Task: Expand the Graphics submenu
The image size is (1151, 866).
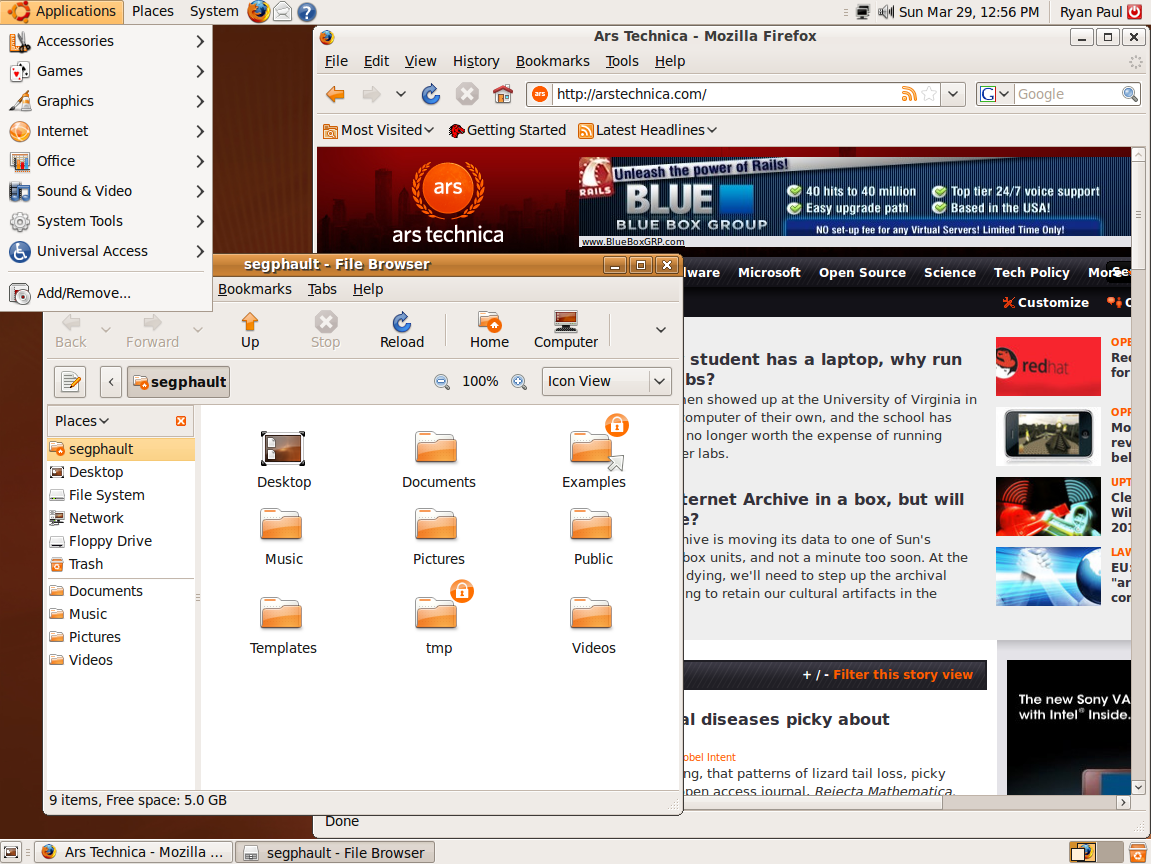Action: tap(106, 101)
